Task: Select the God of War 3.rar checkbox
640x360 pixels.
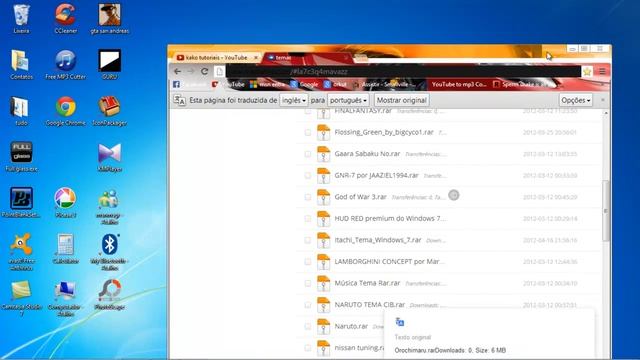Action: pyautogui.click(x=308, y=197)
